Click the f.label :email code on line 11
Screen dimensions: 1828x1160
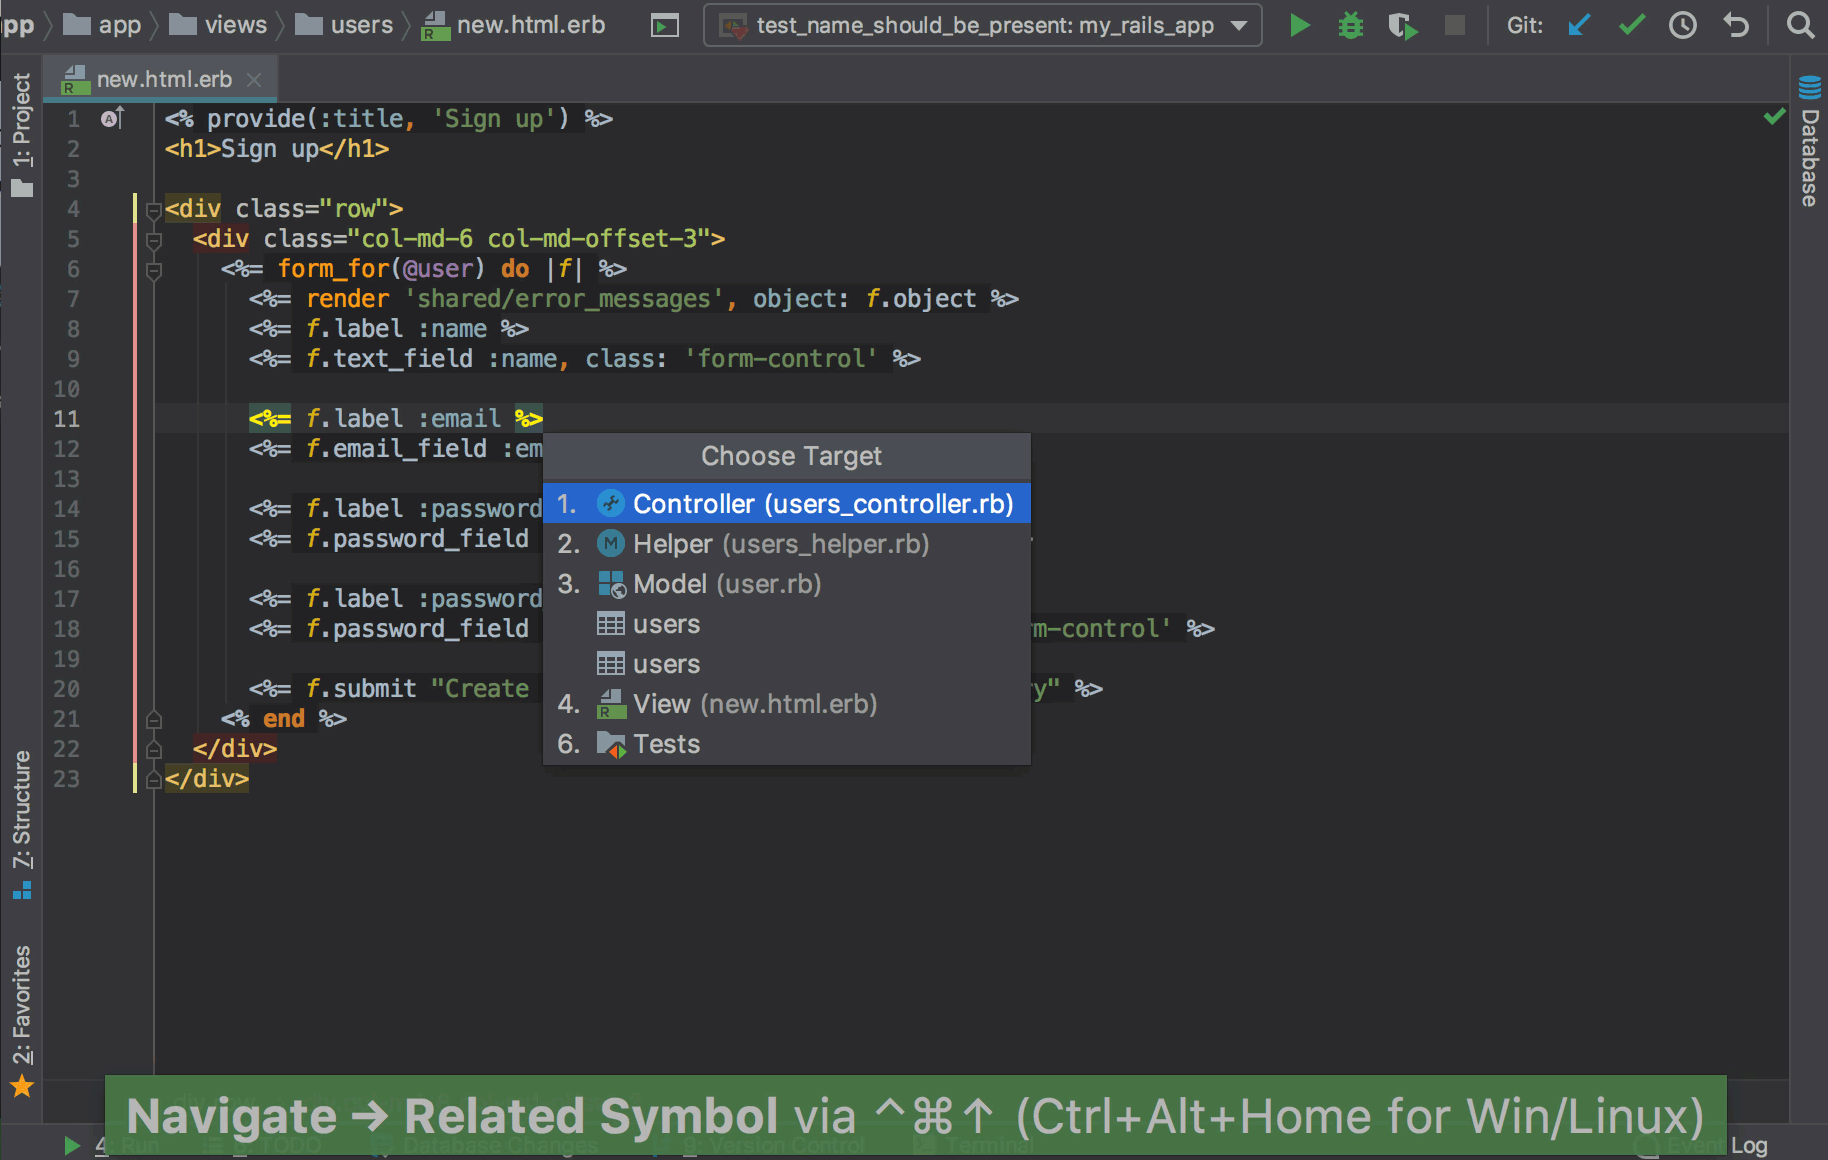(x=404, y=419)
